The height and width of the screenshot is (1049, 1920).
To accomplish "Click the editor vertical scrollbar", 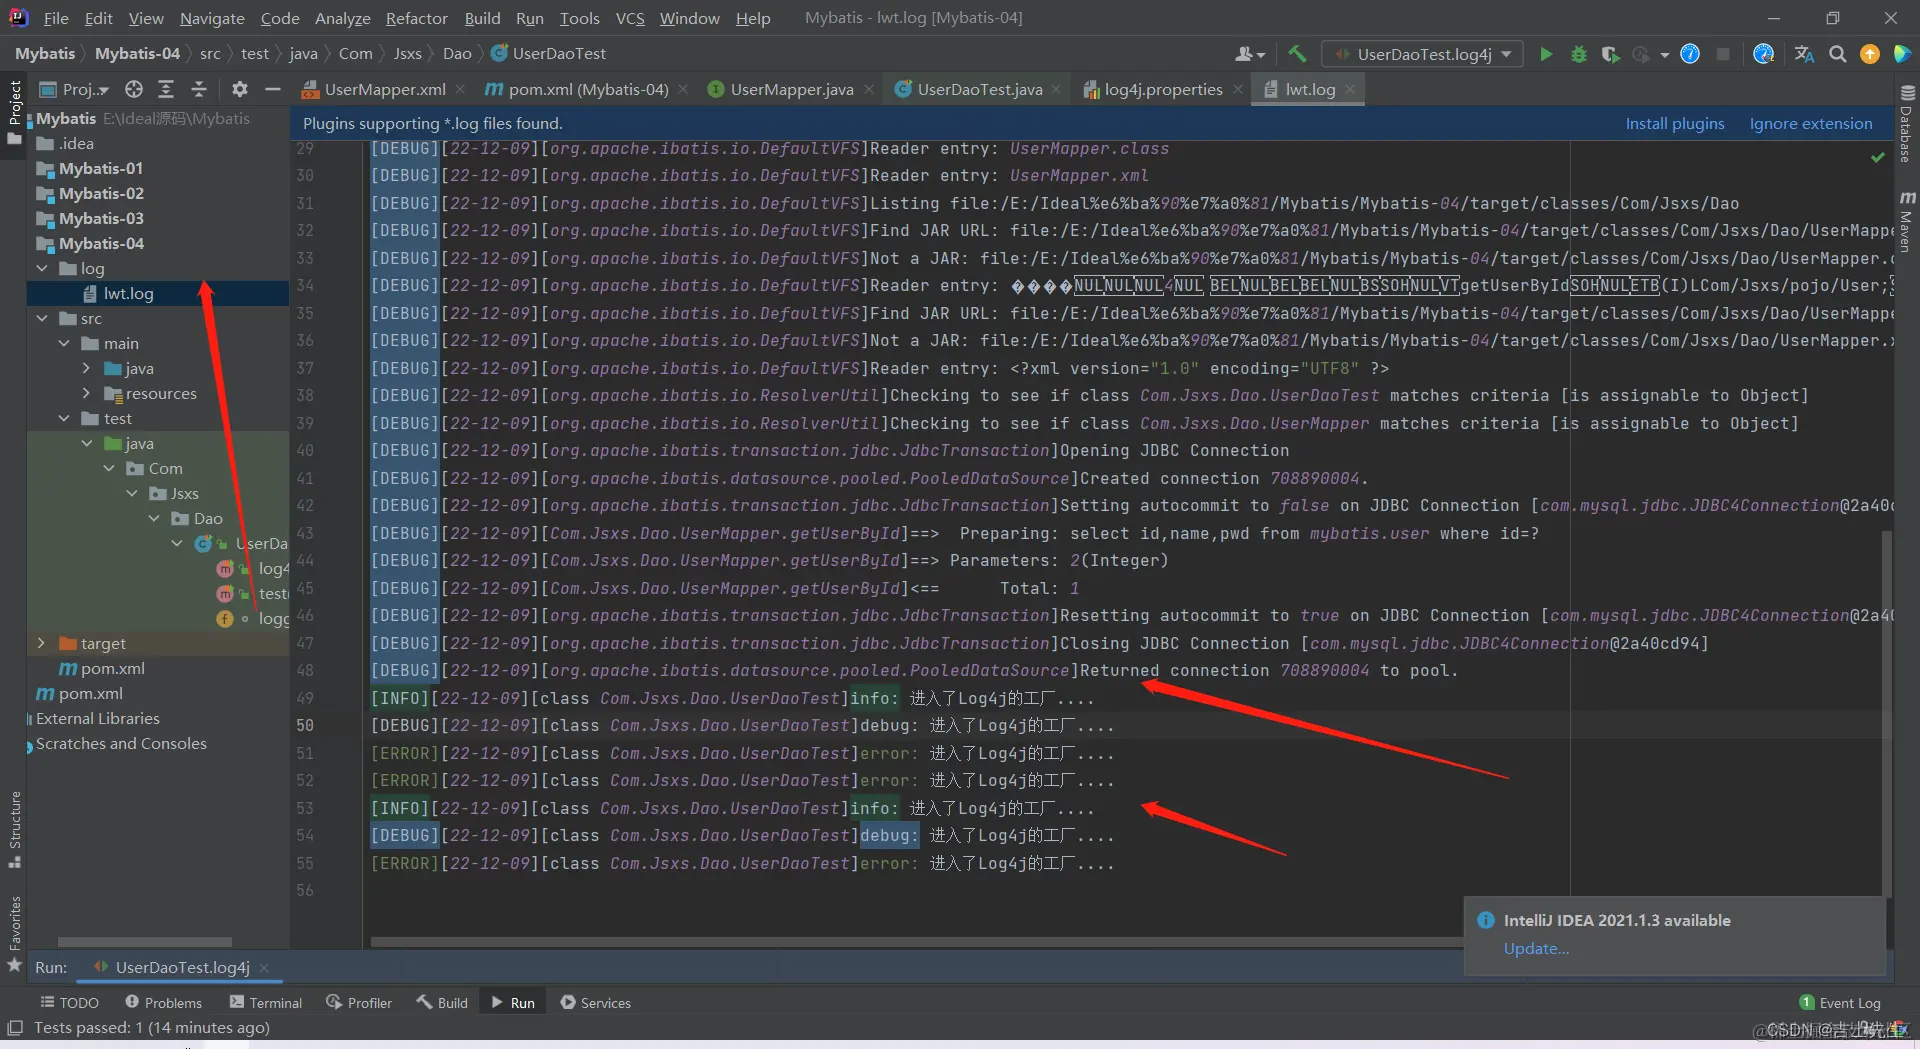I will pyautogui.click(x=1887, y=712).
